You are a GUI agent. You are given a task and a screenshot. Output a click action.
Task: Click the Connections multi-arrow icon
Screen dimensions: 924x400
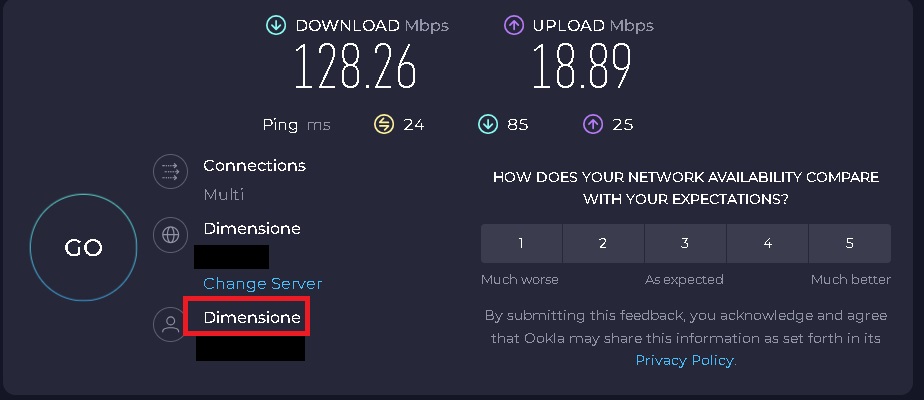[x=171, y=171]
